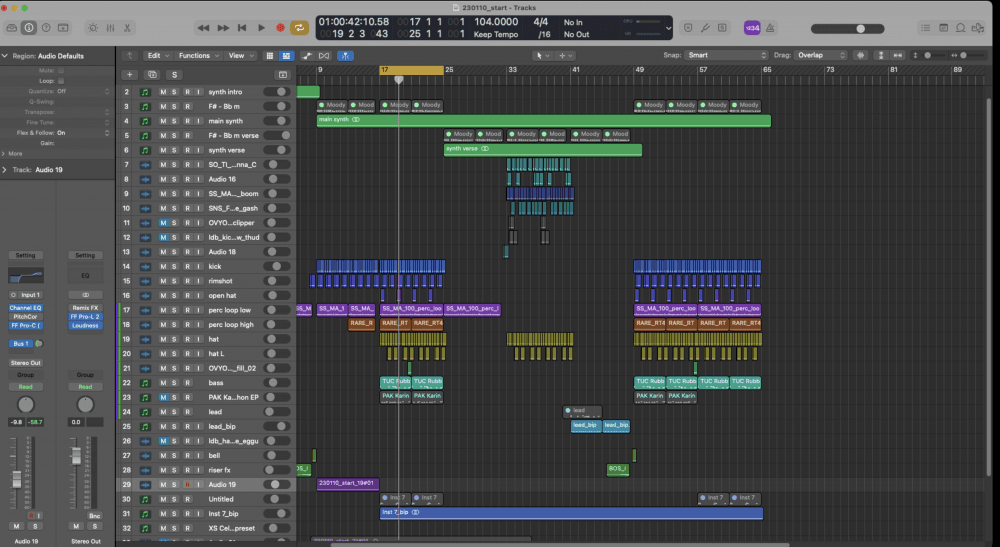Mute the synth intro track

(x=163, y=92)
